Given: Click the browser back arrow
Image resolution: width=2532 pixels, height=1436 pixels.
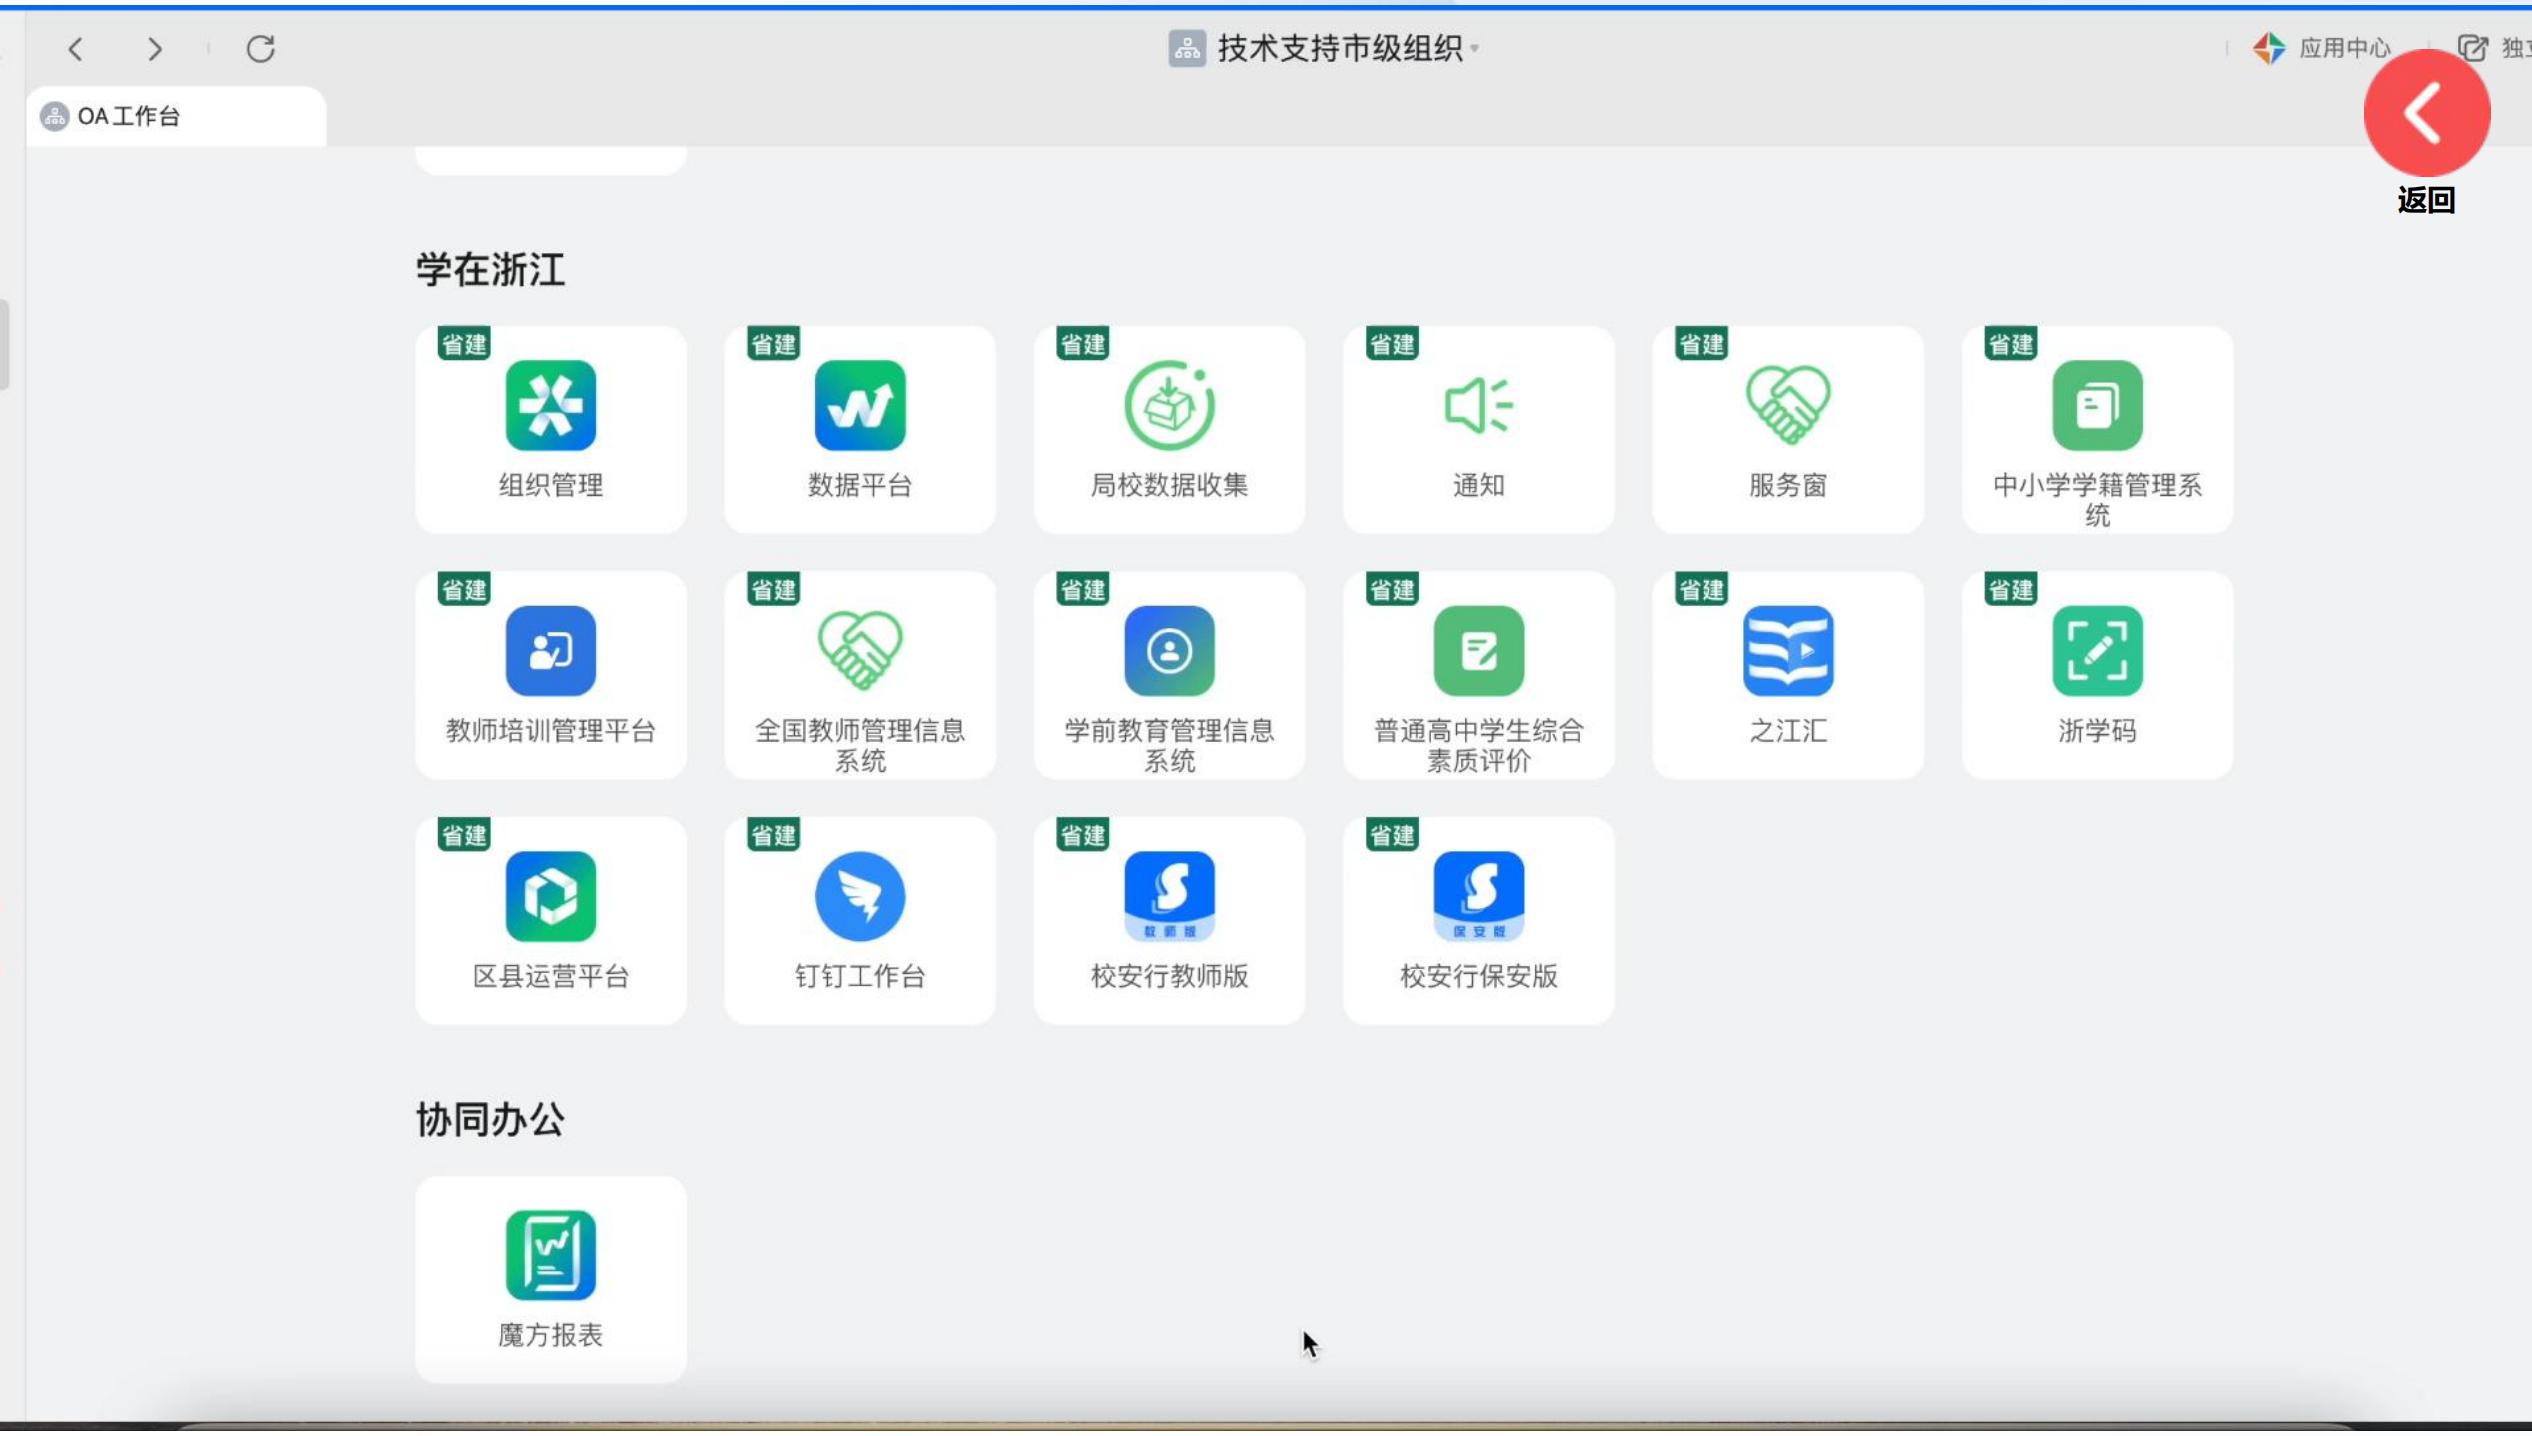Looking at the screenshot, I should point(76,48).
